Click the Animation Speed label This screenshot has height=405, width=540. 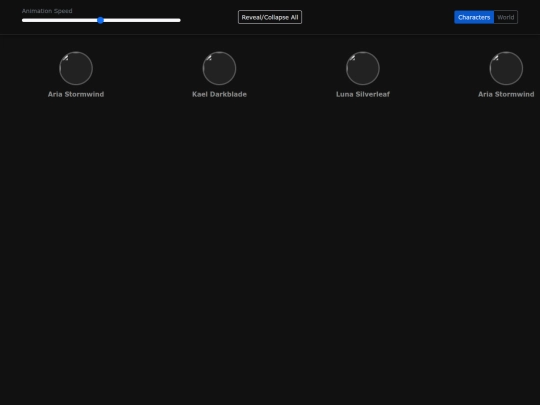47,11
